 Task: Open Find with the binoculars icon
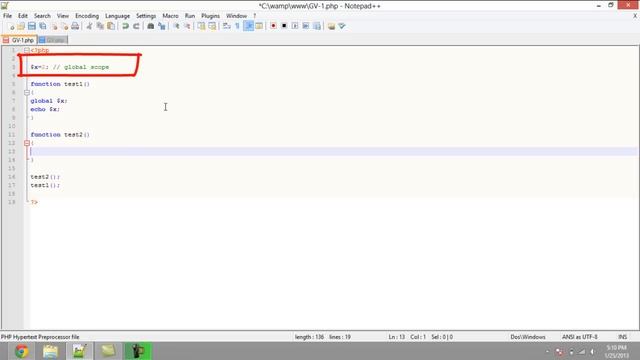151,26
